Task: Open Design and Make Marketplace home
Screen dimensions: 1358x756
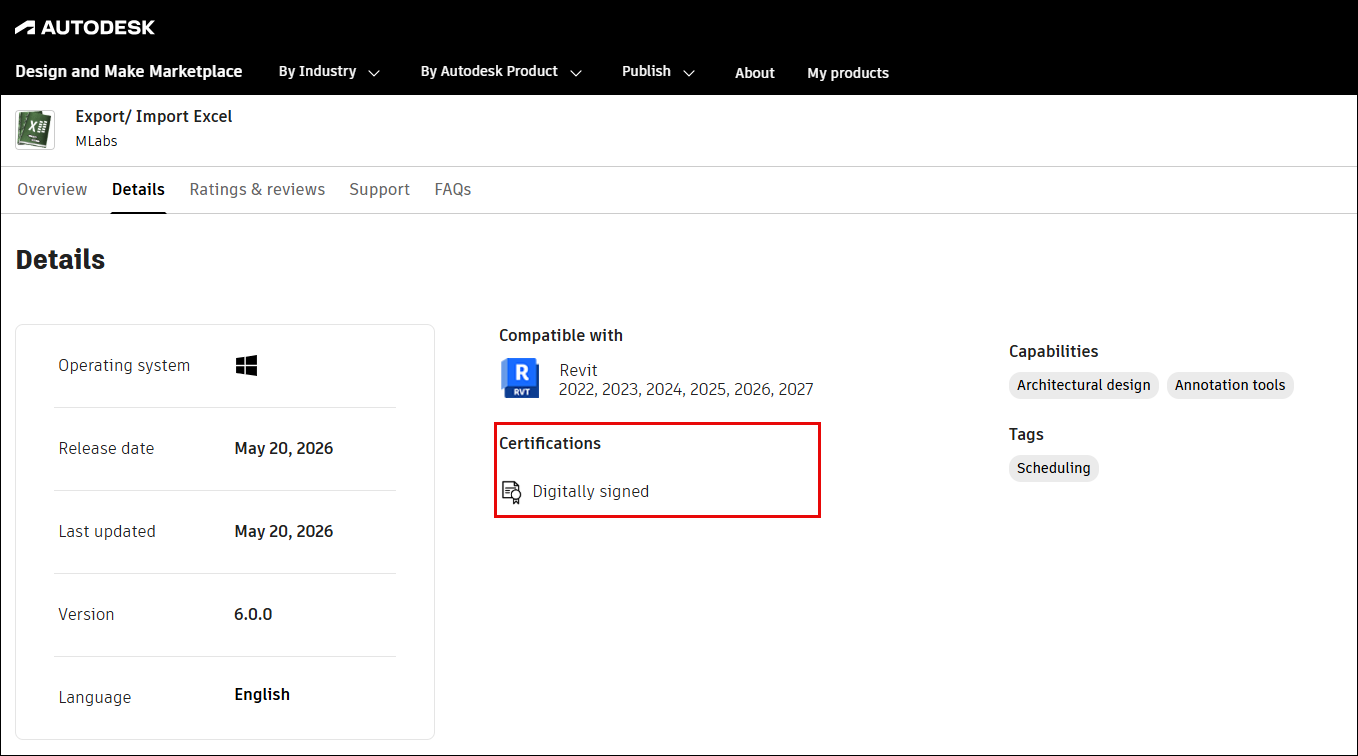Action: (x=129, y=72)
